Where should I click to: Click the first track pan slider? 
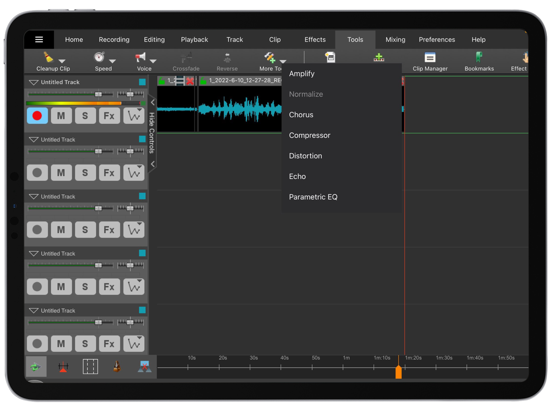pos(130,94)
